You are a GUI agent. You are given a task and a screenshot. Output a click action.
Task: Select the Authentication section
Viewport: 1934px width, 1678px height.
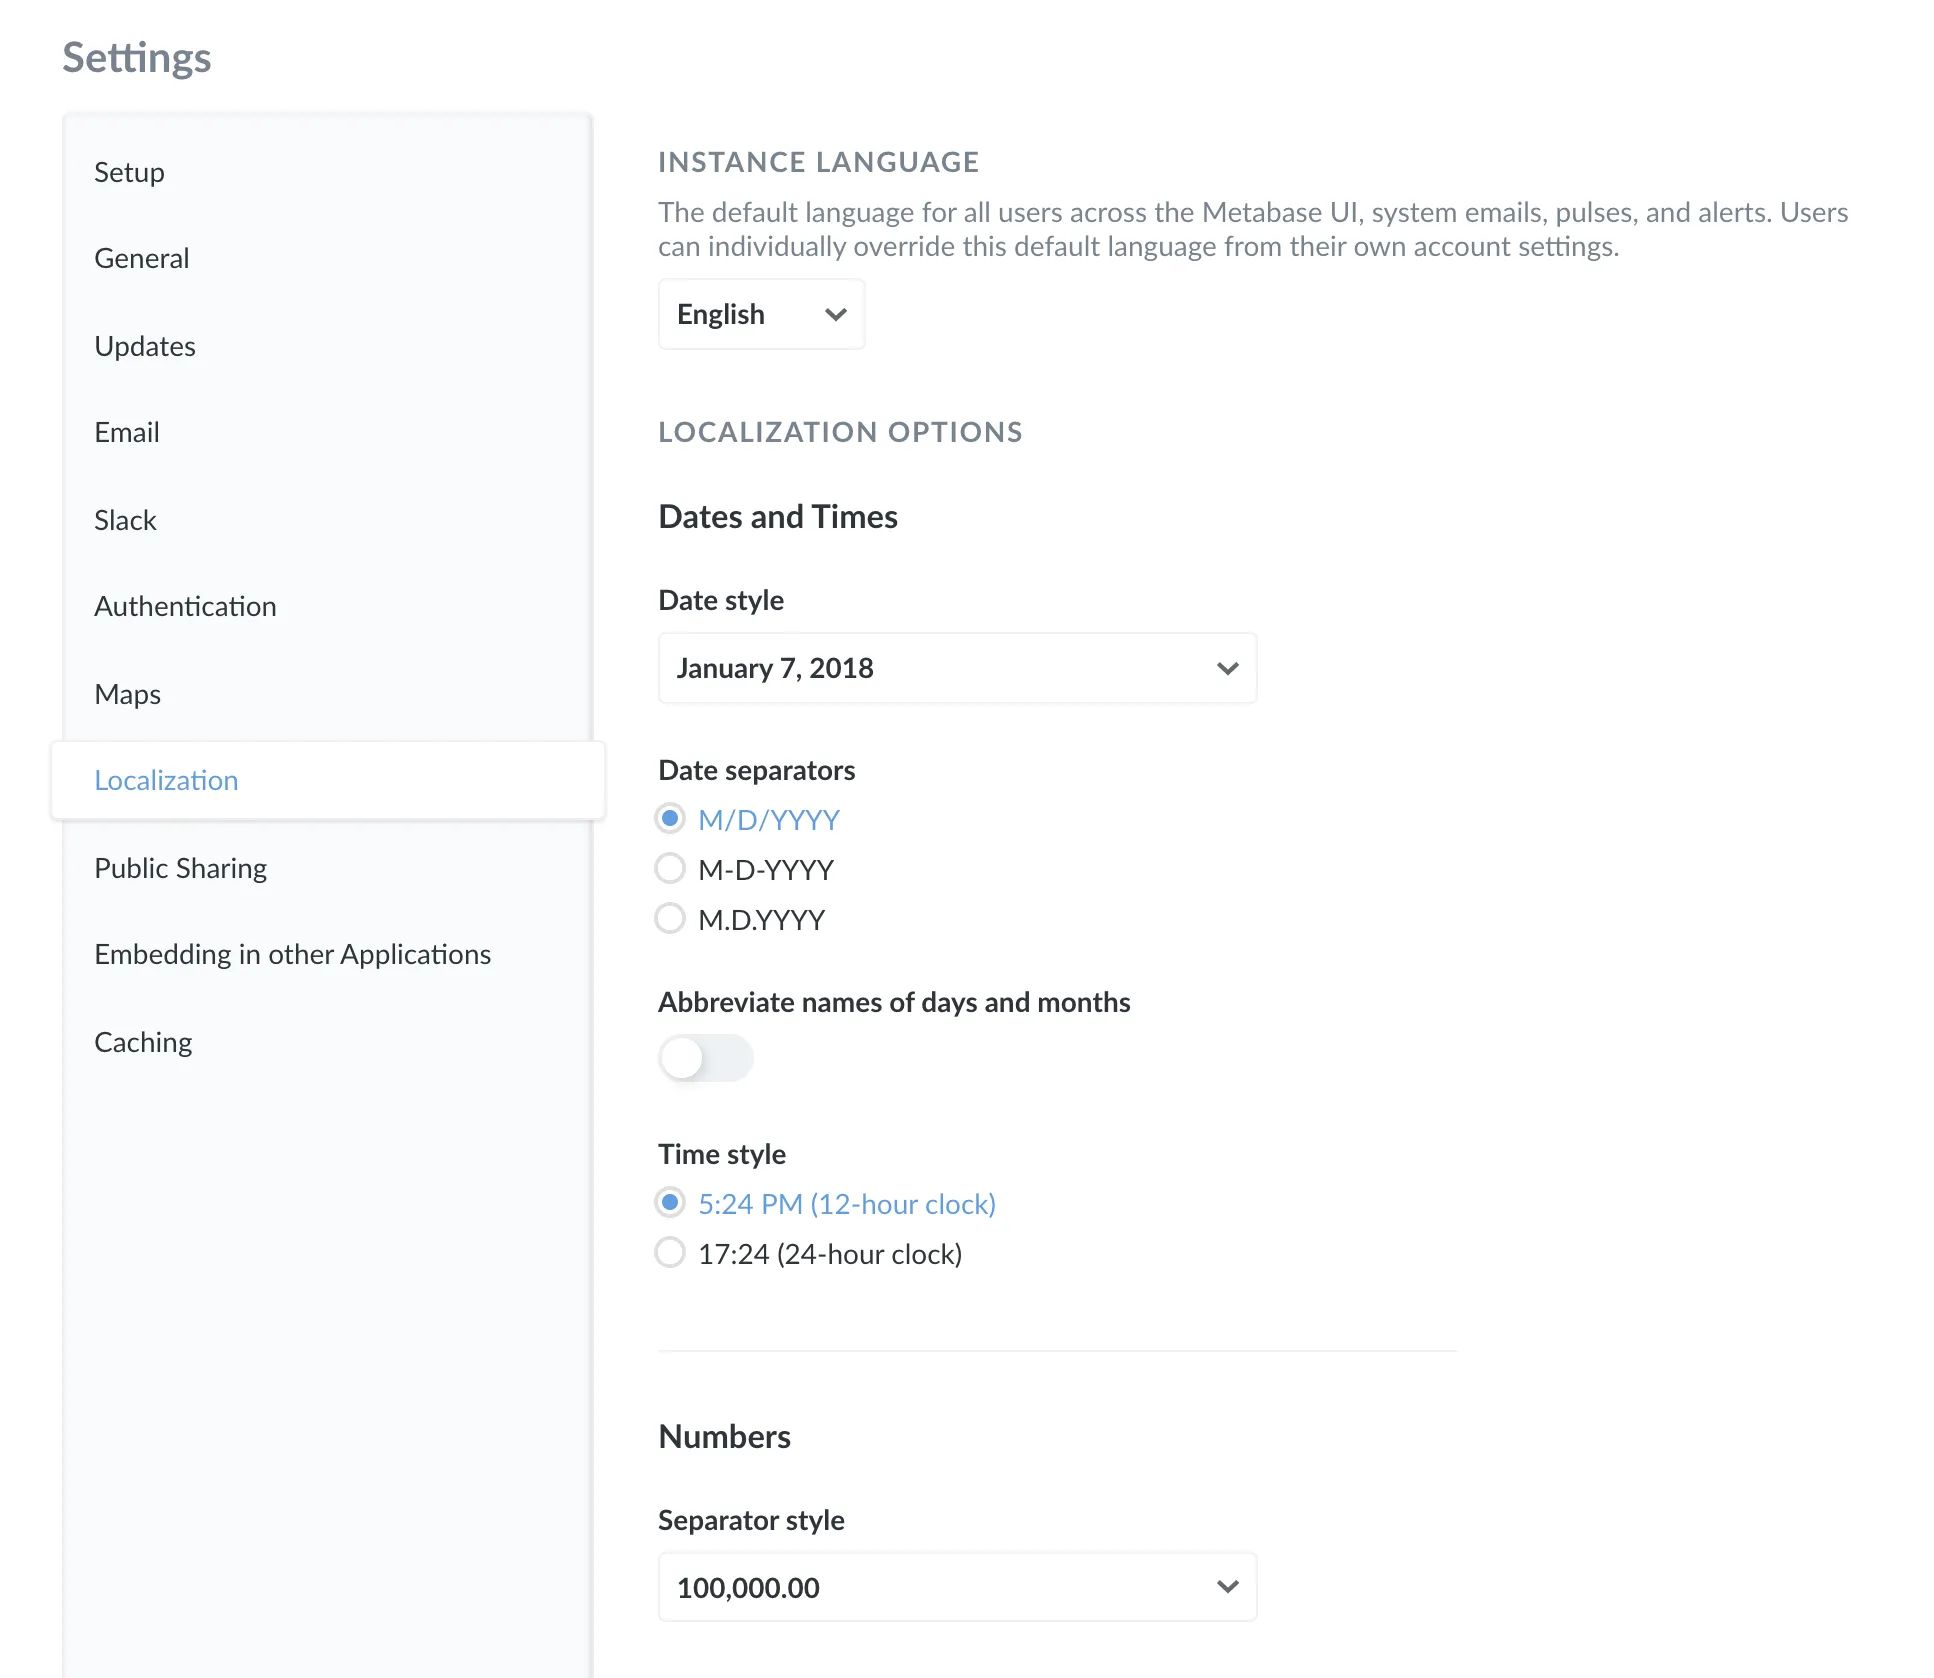tap(185, 606)
